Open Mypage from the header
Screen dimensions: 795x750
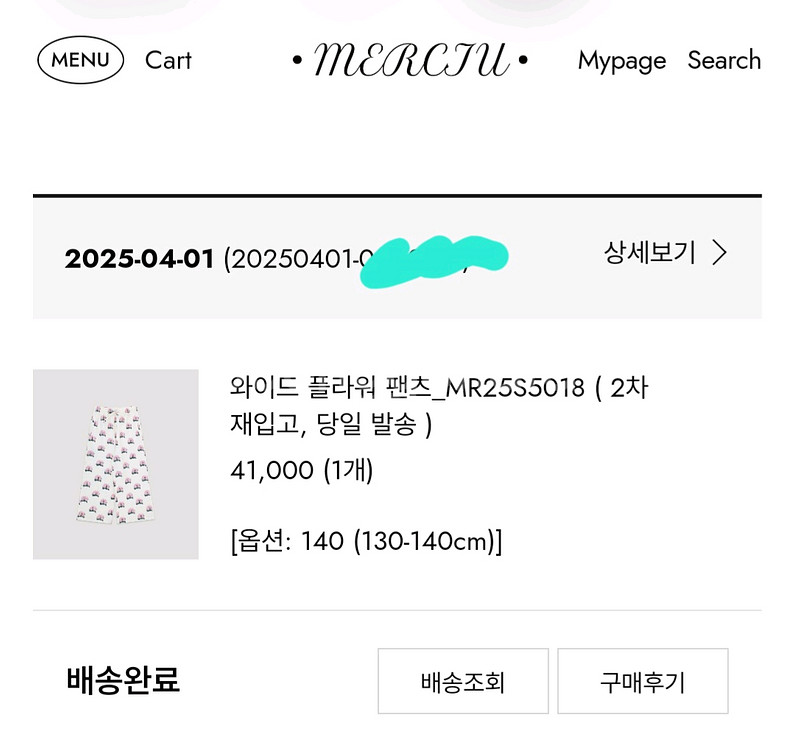621,60
